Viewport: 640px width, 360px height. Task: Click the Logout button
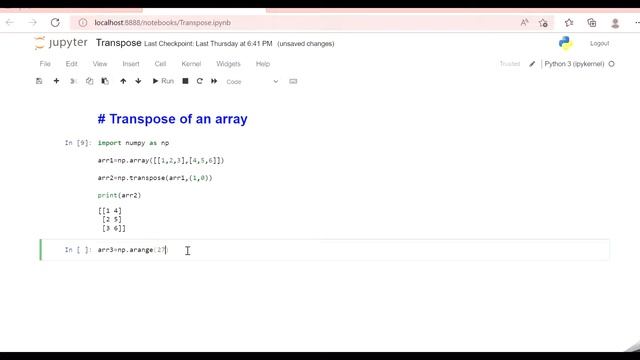(x=600, y=43)
